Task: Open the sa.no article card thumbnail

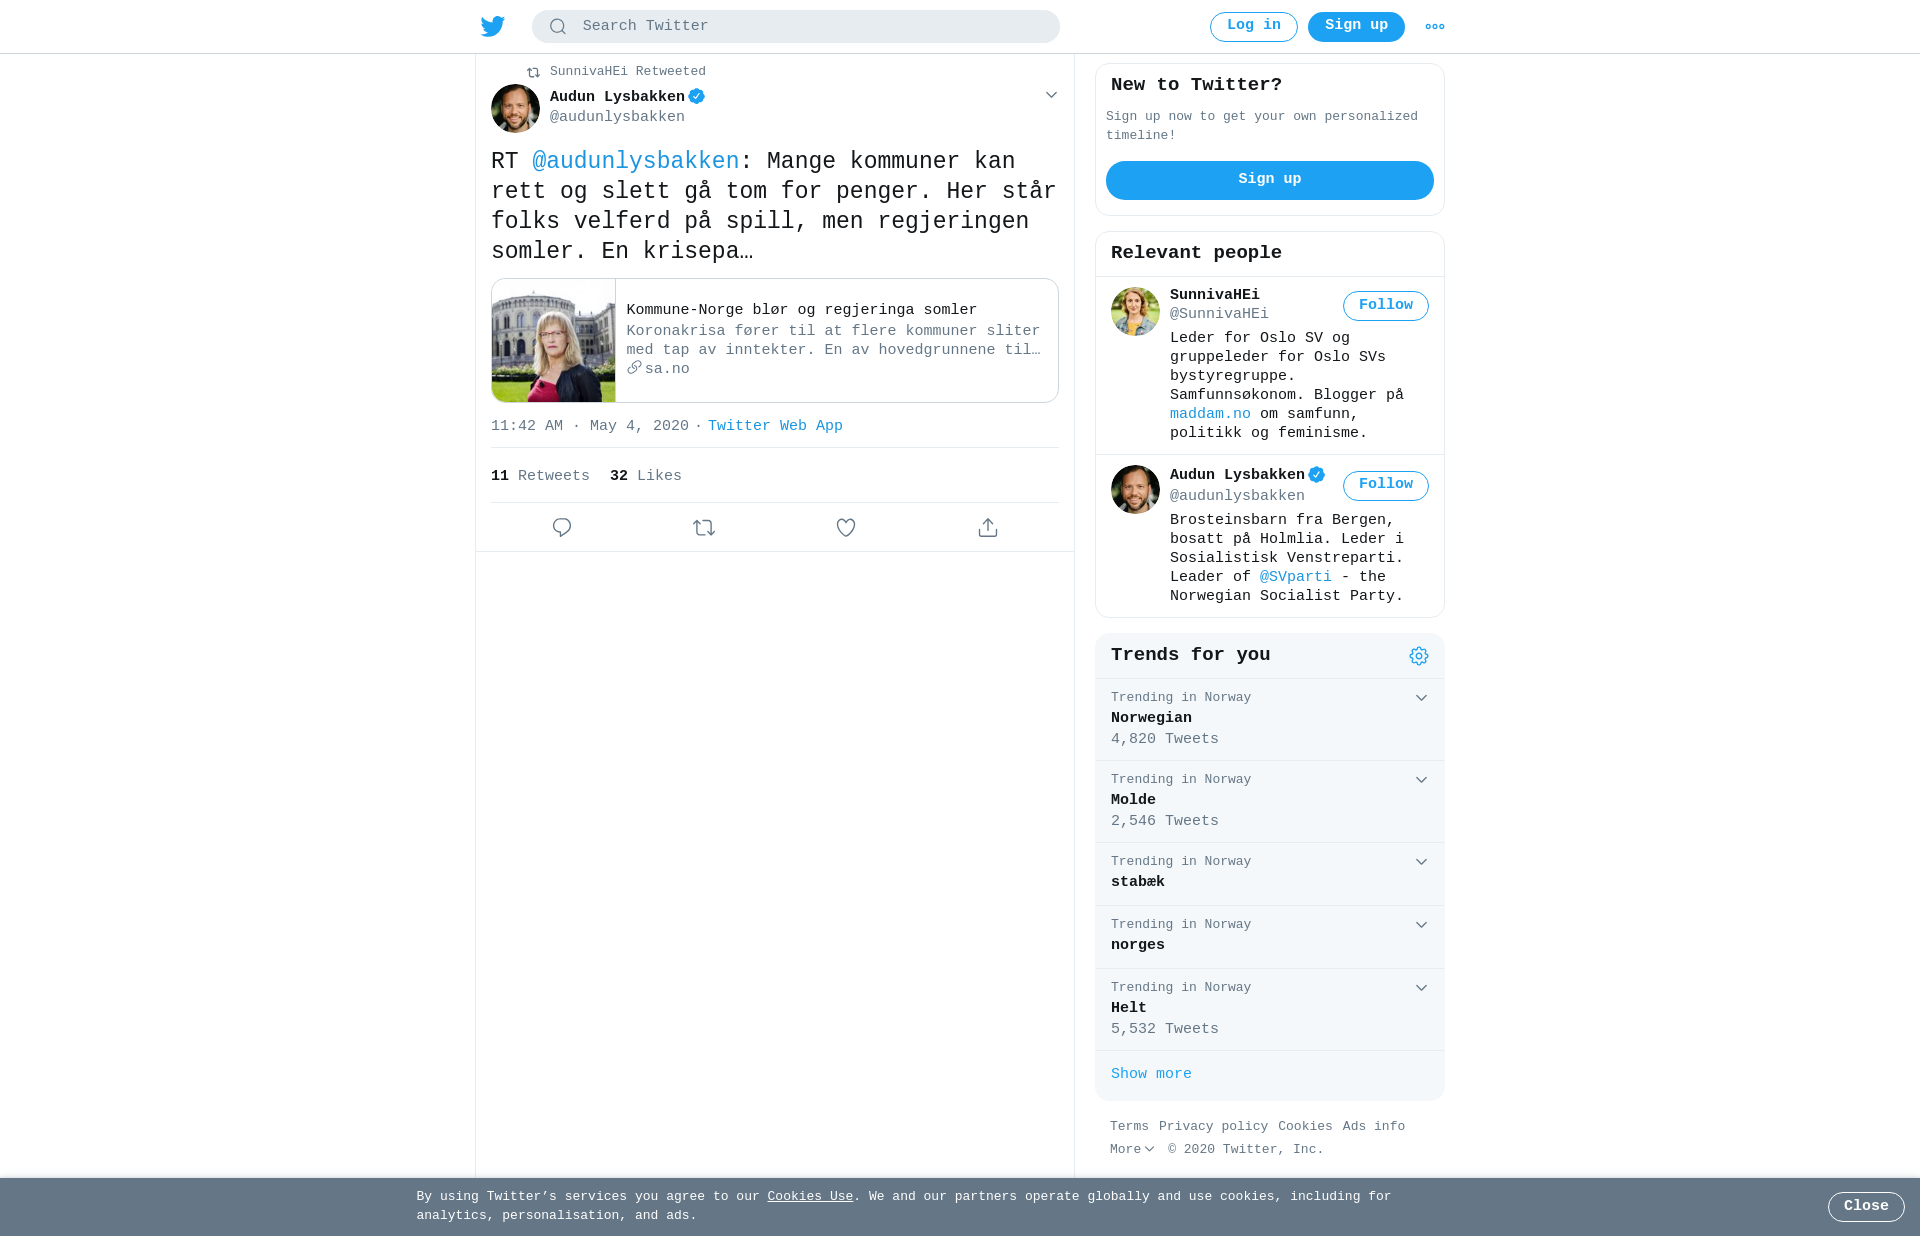Action: 553,341
